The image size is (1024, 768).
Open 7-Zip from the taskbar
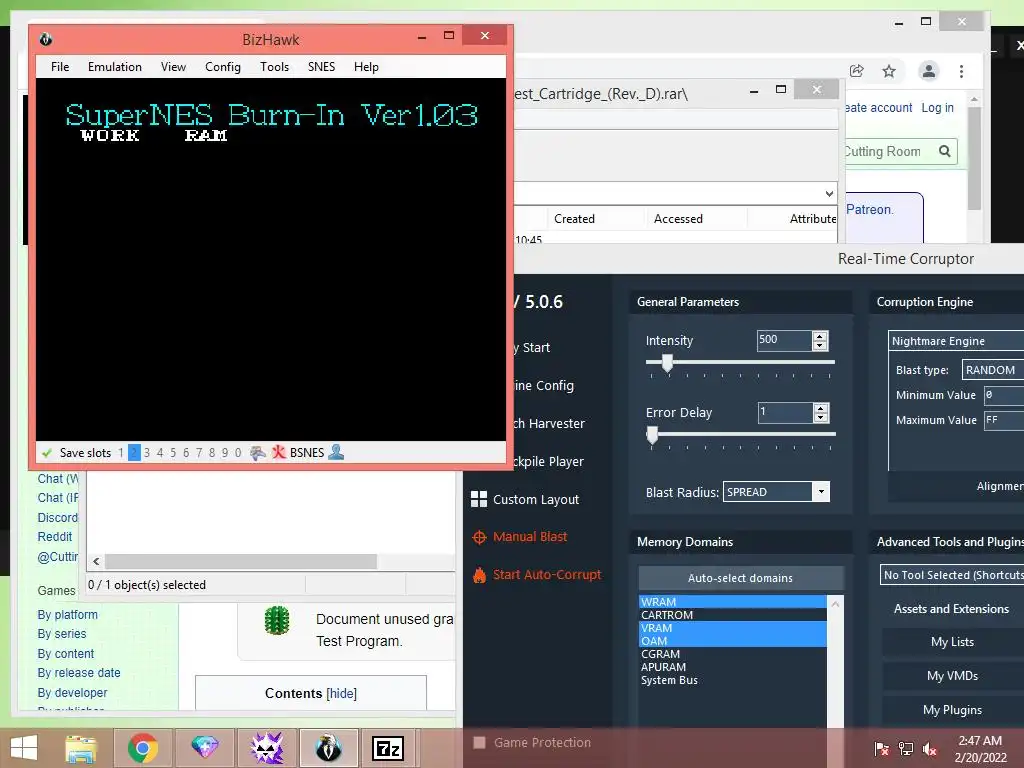388,748
